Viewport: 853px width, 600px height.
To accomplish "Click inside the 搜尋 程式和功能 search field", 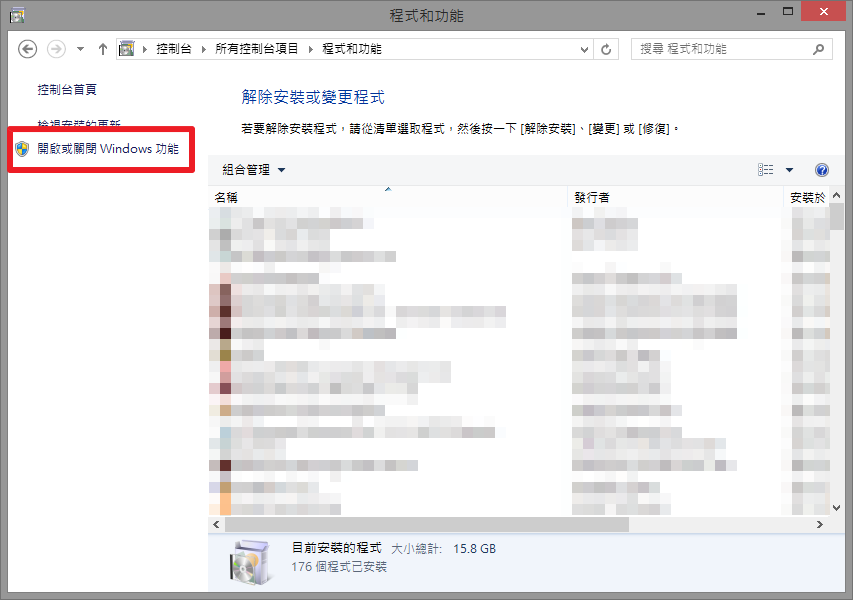I will pos(720,49).
